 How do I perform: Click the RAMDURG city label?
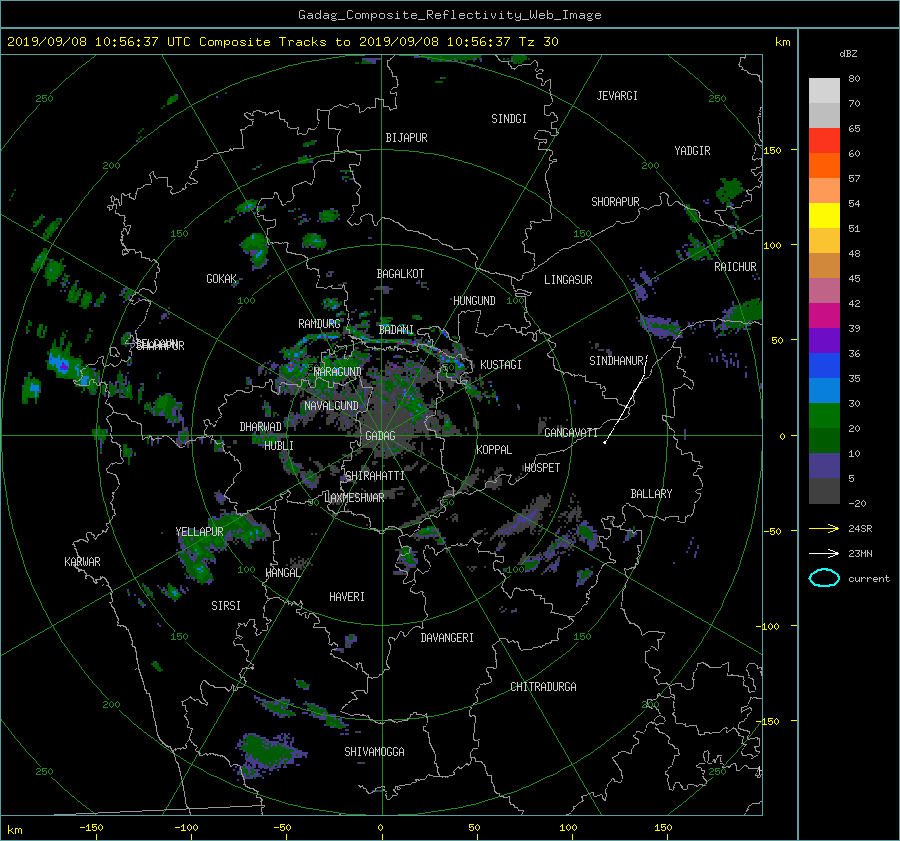[x=319, y=324]
